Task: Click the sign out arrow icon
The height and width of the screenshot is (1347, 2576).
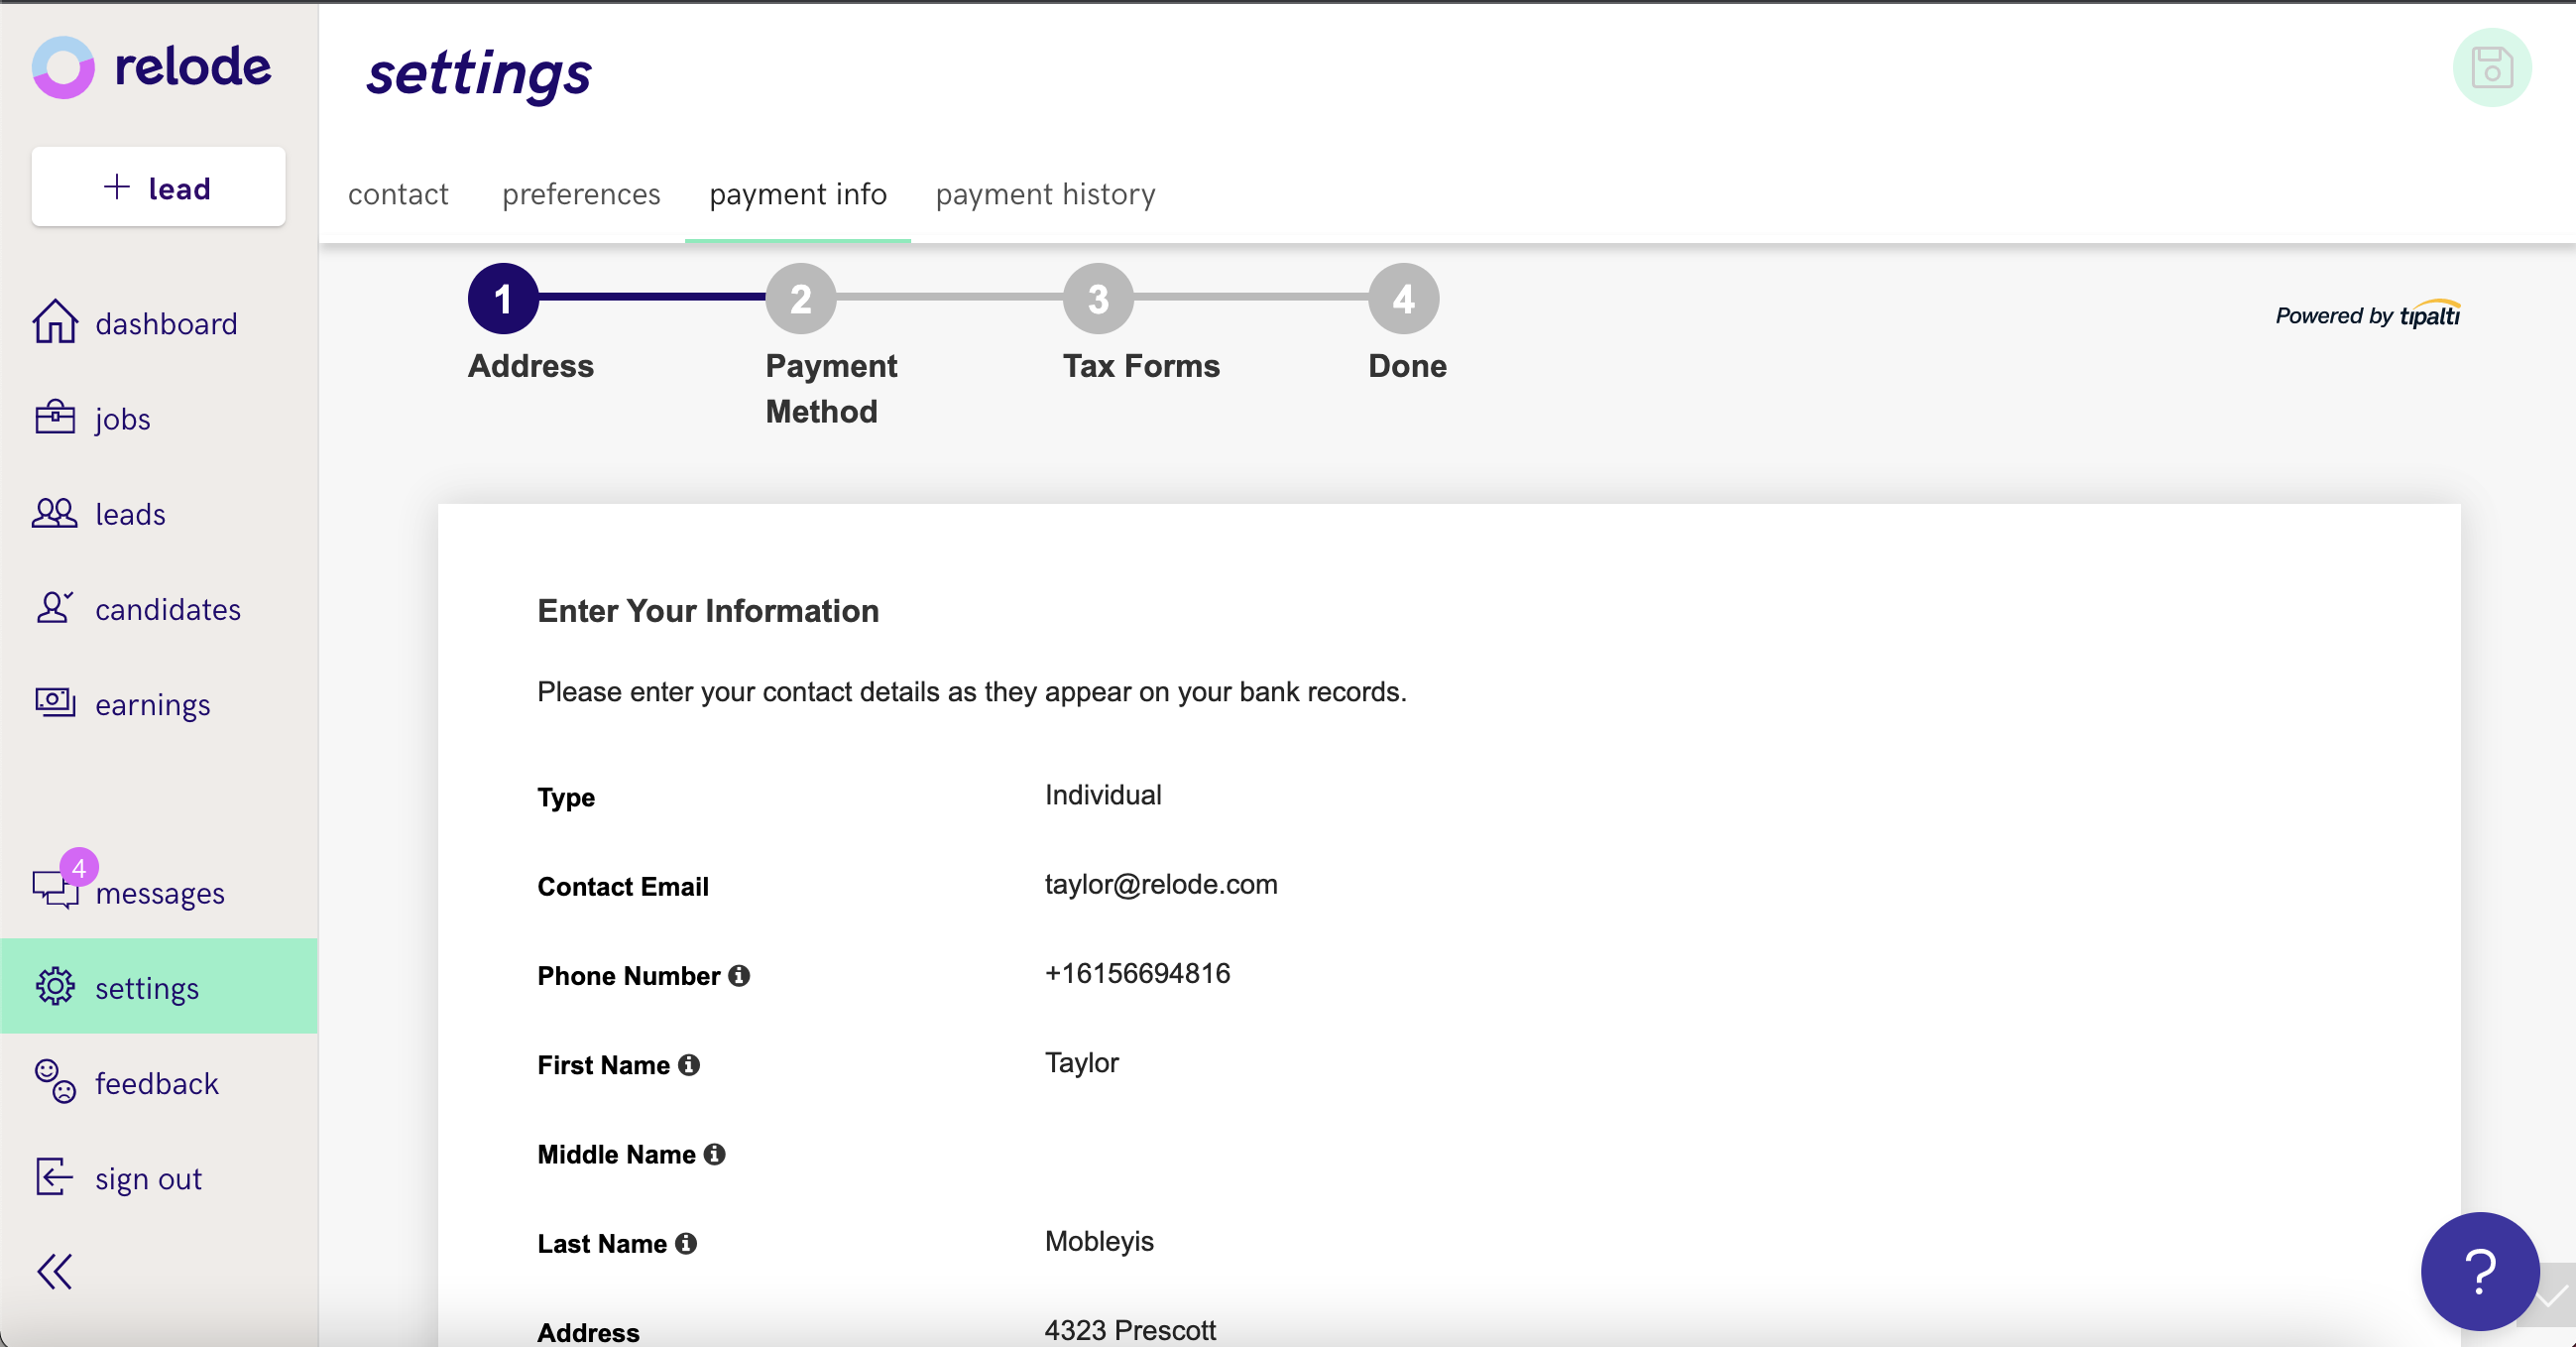Action: click(x=55, y=1177)
